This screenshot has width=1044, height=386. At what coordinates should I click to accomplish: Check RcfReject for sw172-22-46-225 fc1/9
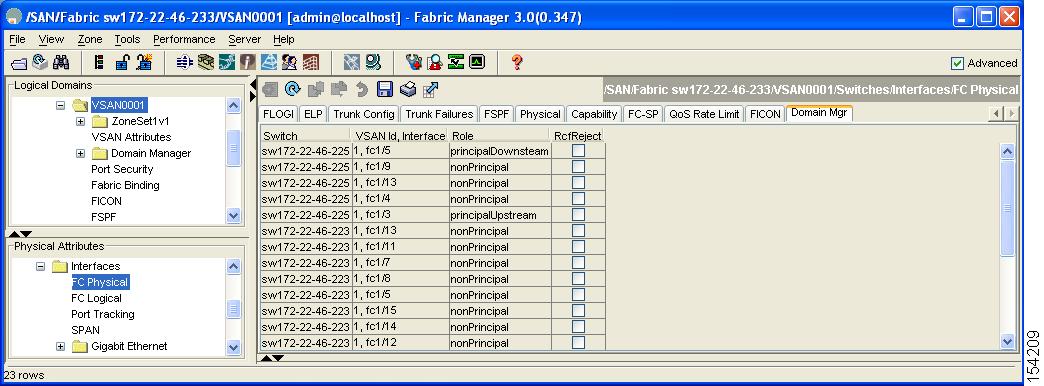click(579, 166)
